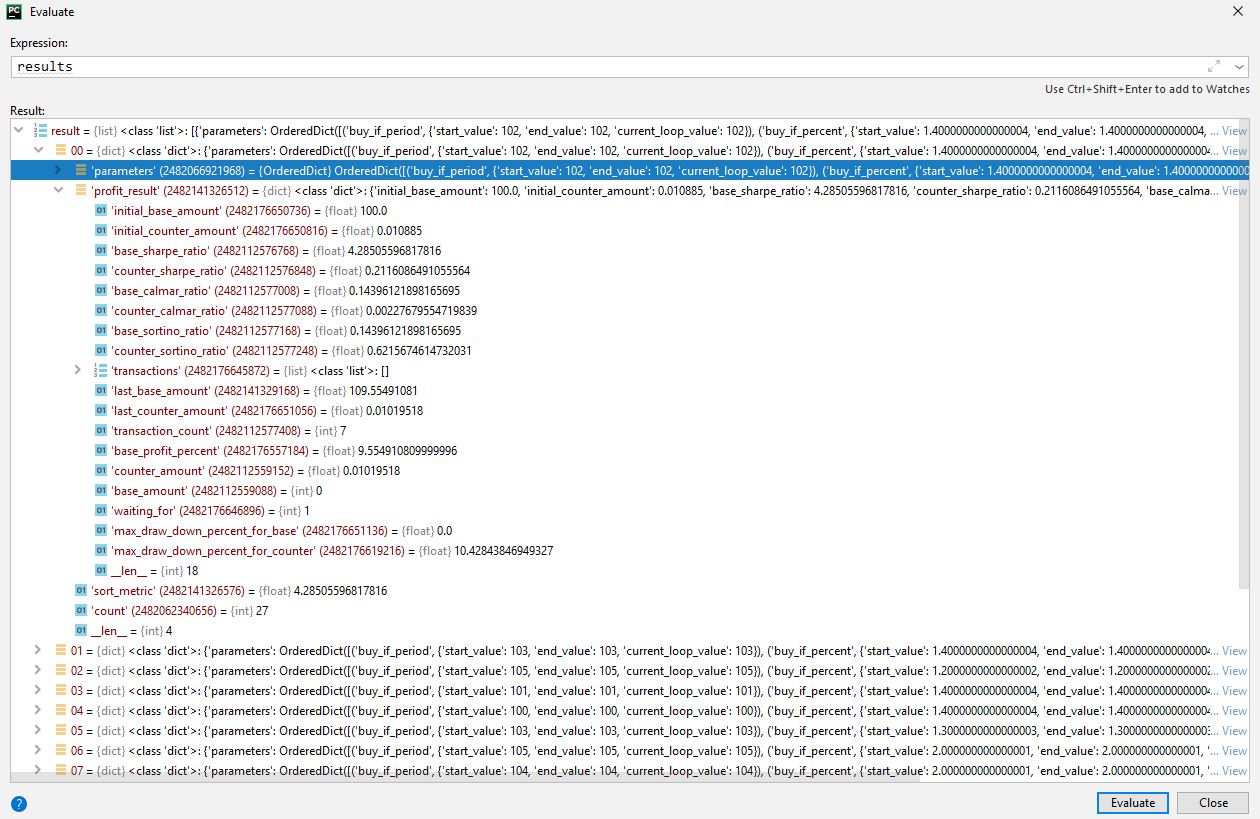The height and width of the screenshot is (819, 1260).
Task: Click inside the Expression input field
Action: (x=400, y=66)
